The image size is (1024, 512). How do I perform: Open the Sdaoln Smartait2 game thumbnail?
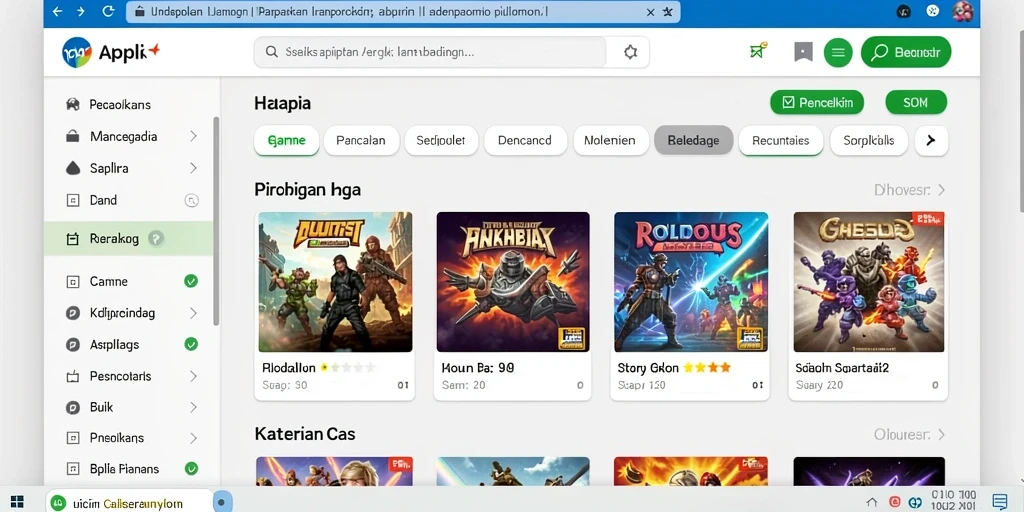point(869,282)
